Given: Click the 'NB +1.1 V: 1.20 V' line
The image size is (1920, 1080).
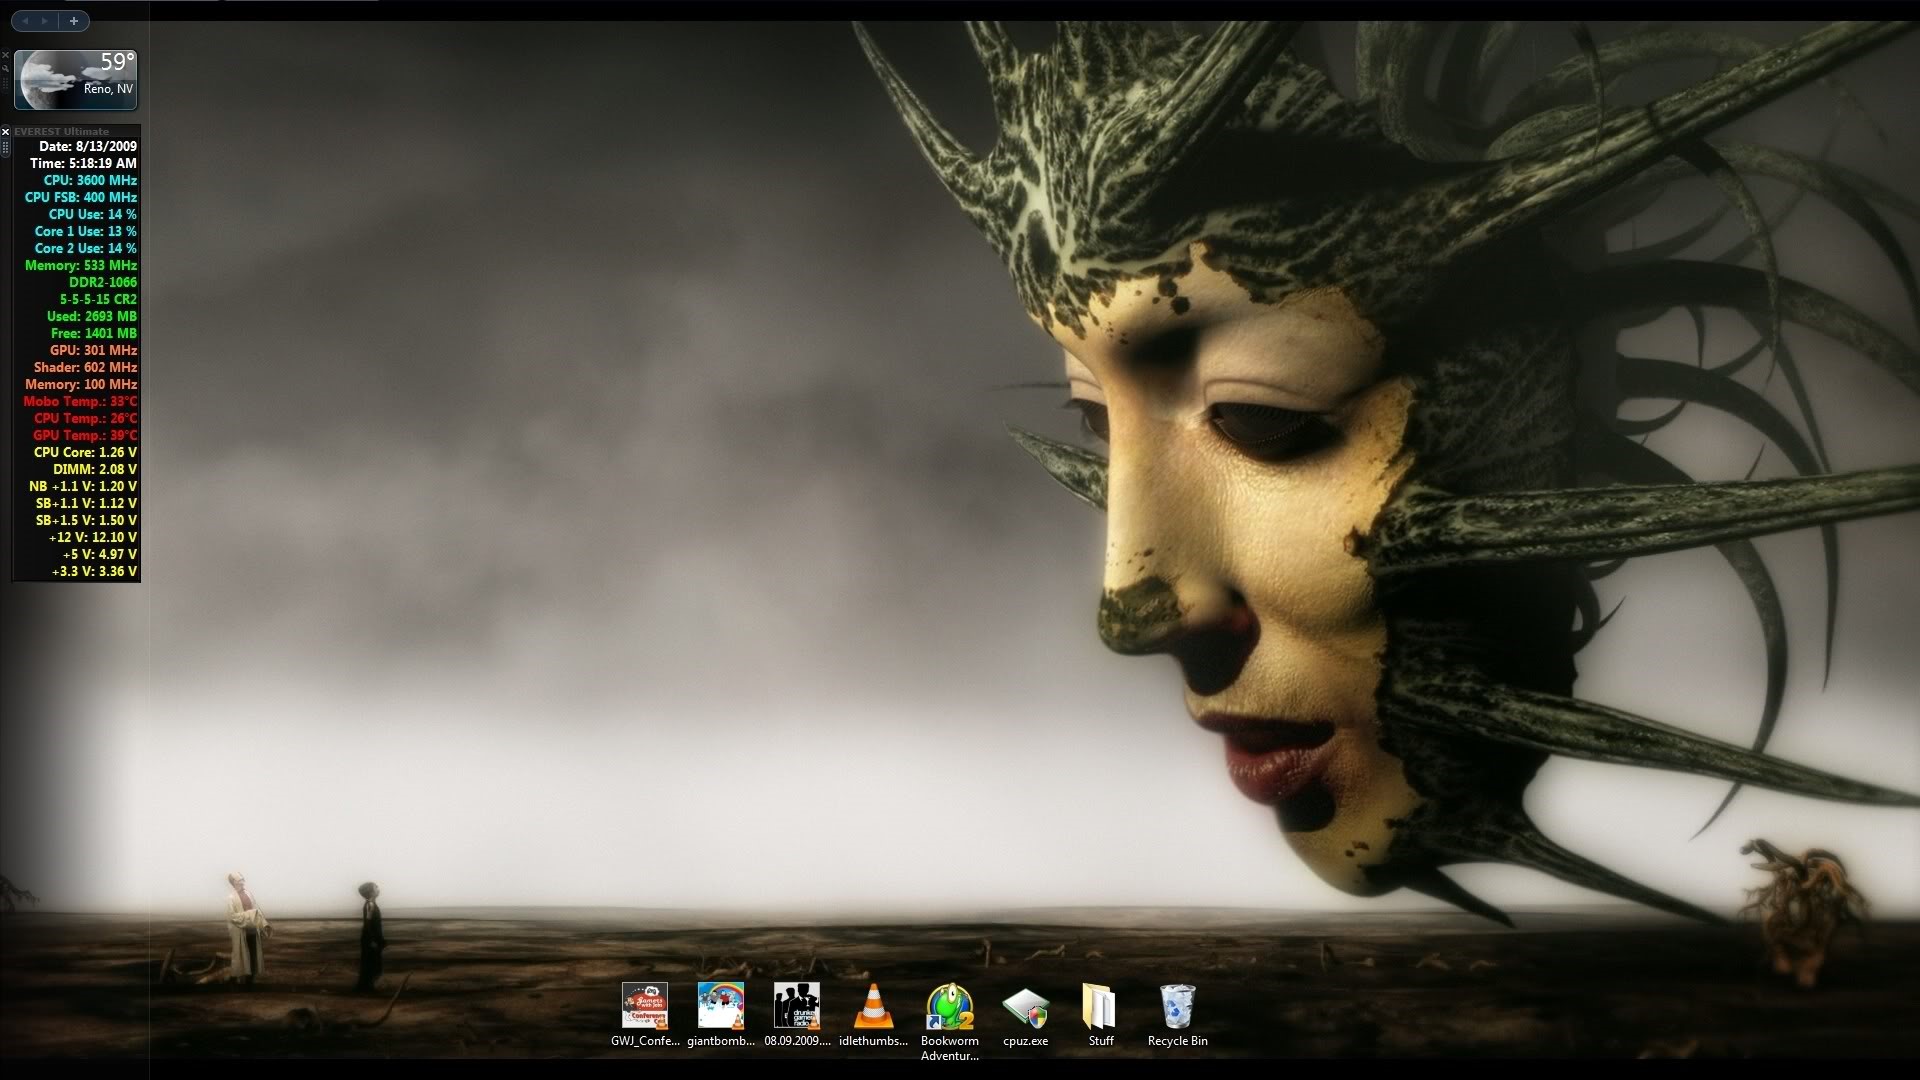Looking at the screenshot, I should coord(83,486).
